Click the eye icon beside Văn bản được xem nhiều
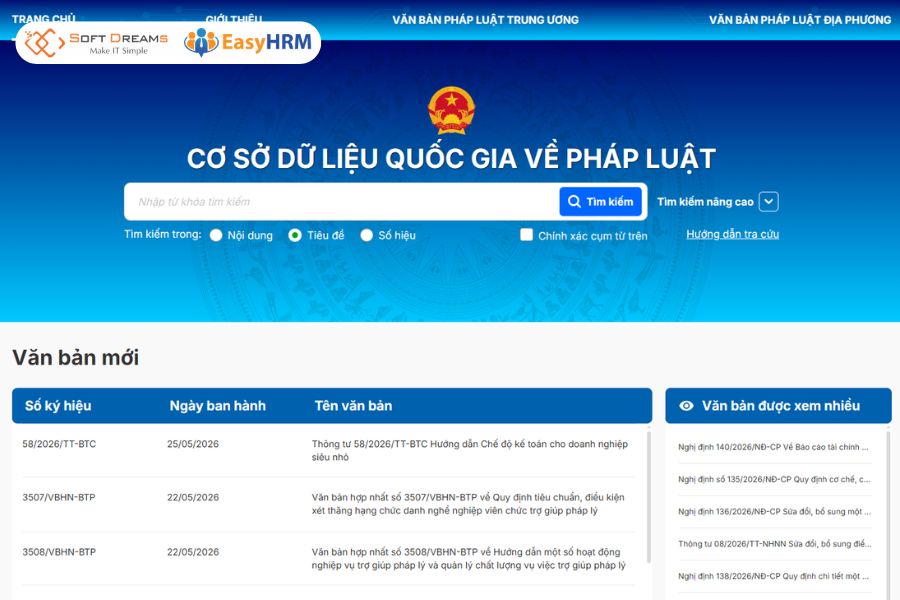The width and height of the screenshot is (900, 600). pos(686,406)
